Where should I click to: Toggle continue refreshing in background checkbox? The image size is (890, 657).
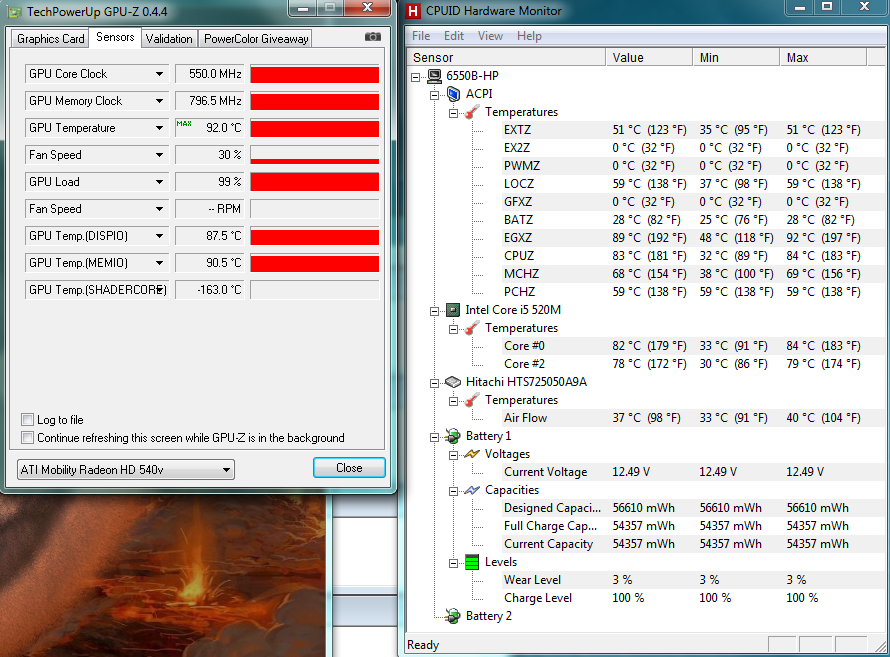click(x=27, y=437)
